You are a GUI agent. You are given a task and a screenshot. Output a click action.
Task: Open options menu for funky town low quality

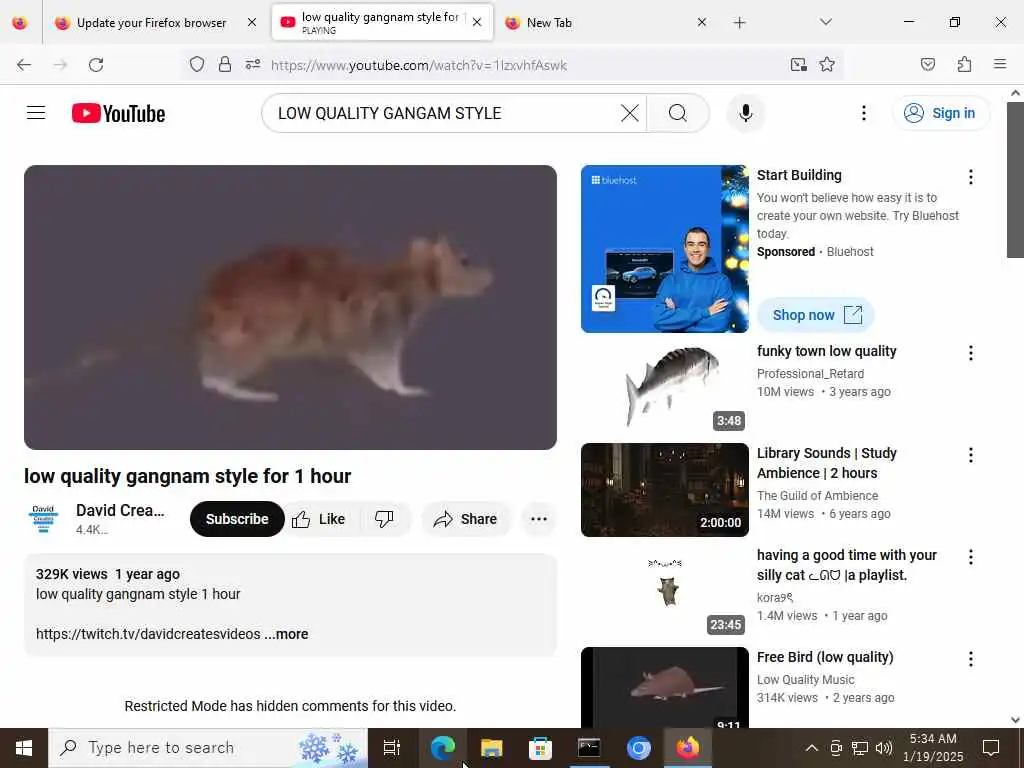tap(970, 353)
